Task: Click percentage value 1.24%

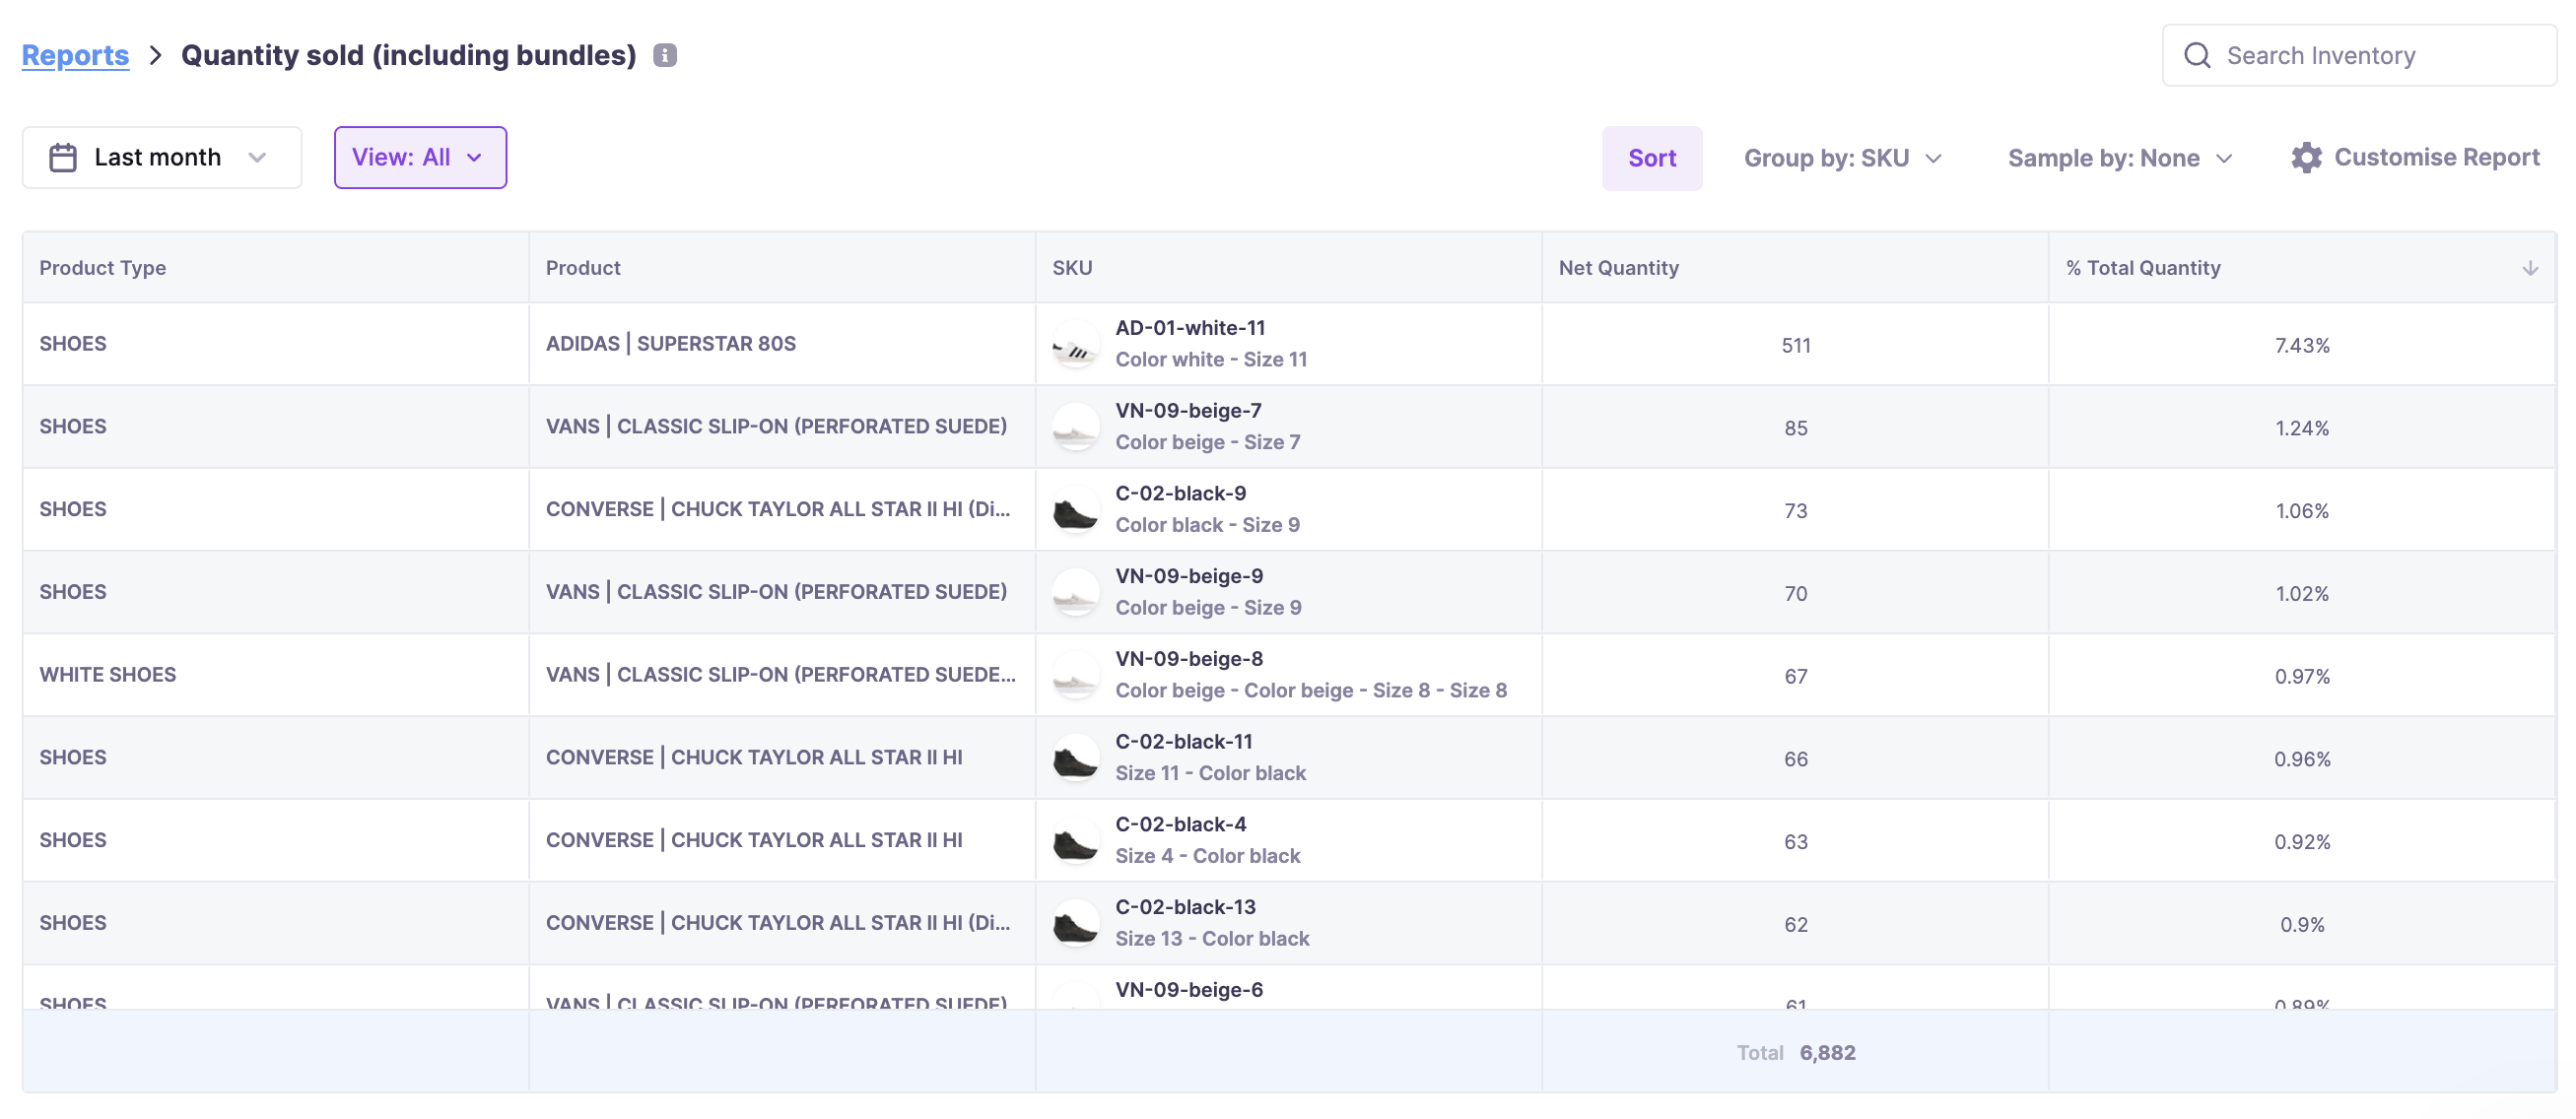Action: (2302, 429)
